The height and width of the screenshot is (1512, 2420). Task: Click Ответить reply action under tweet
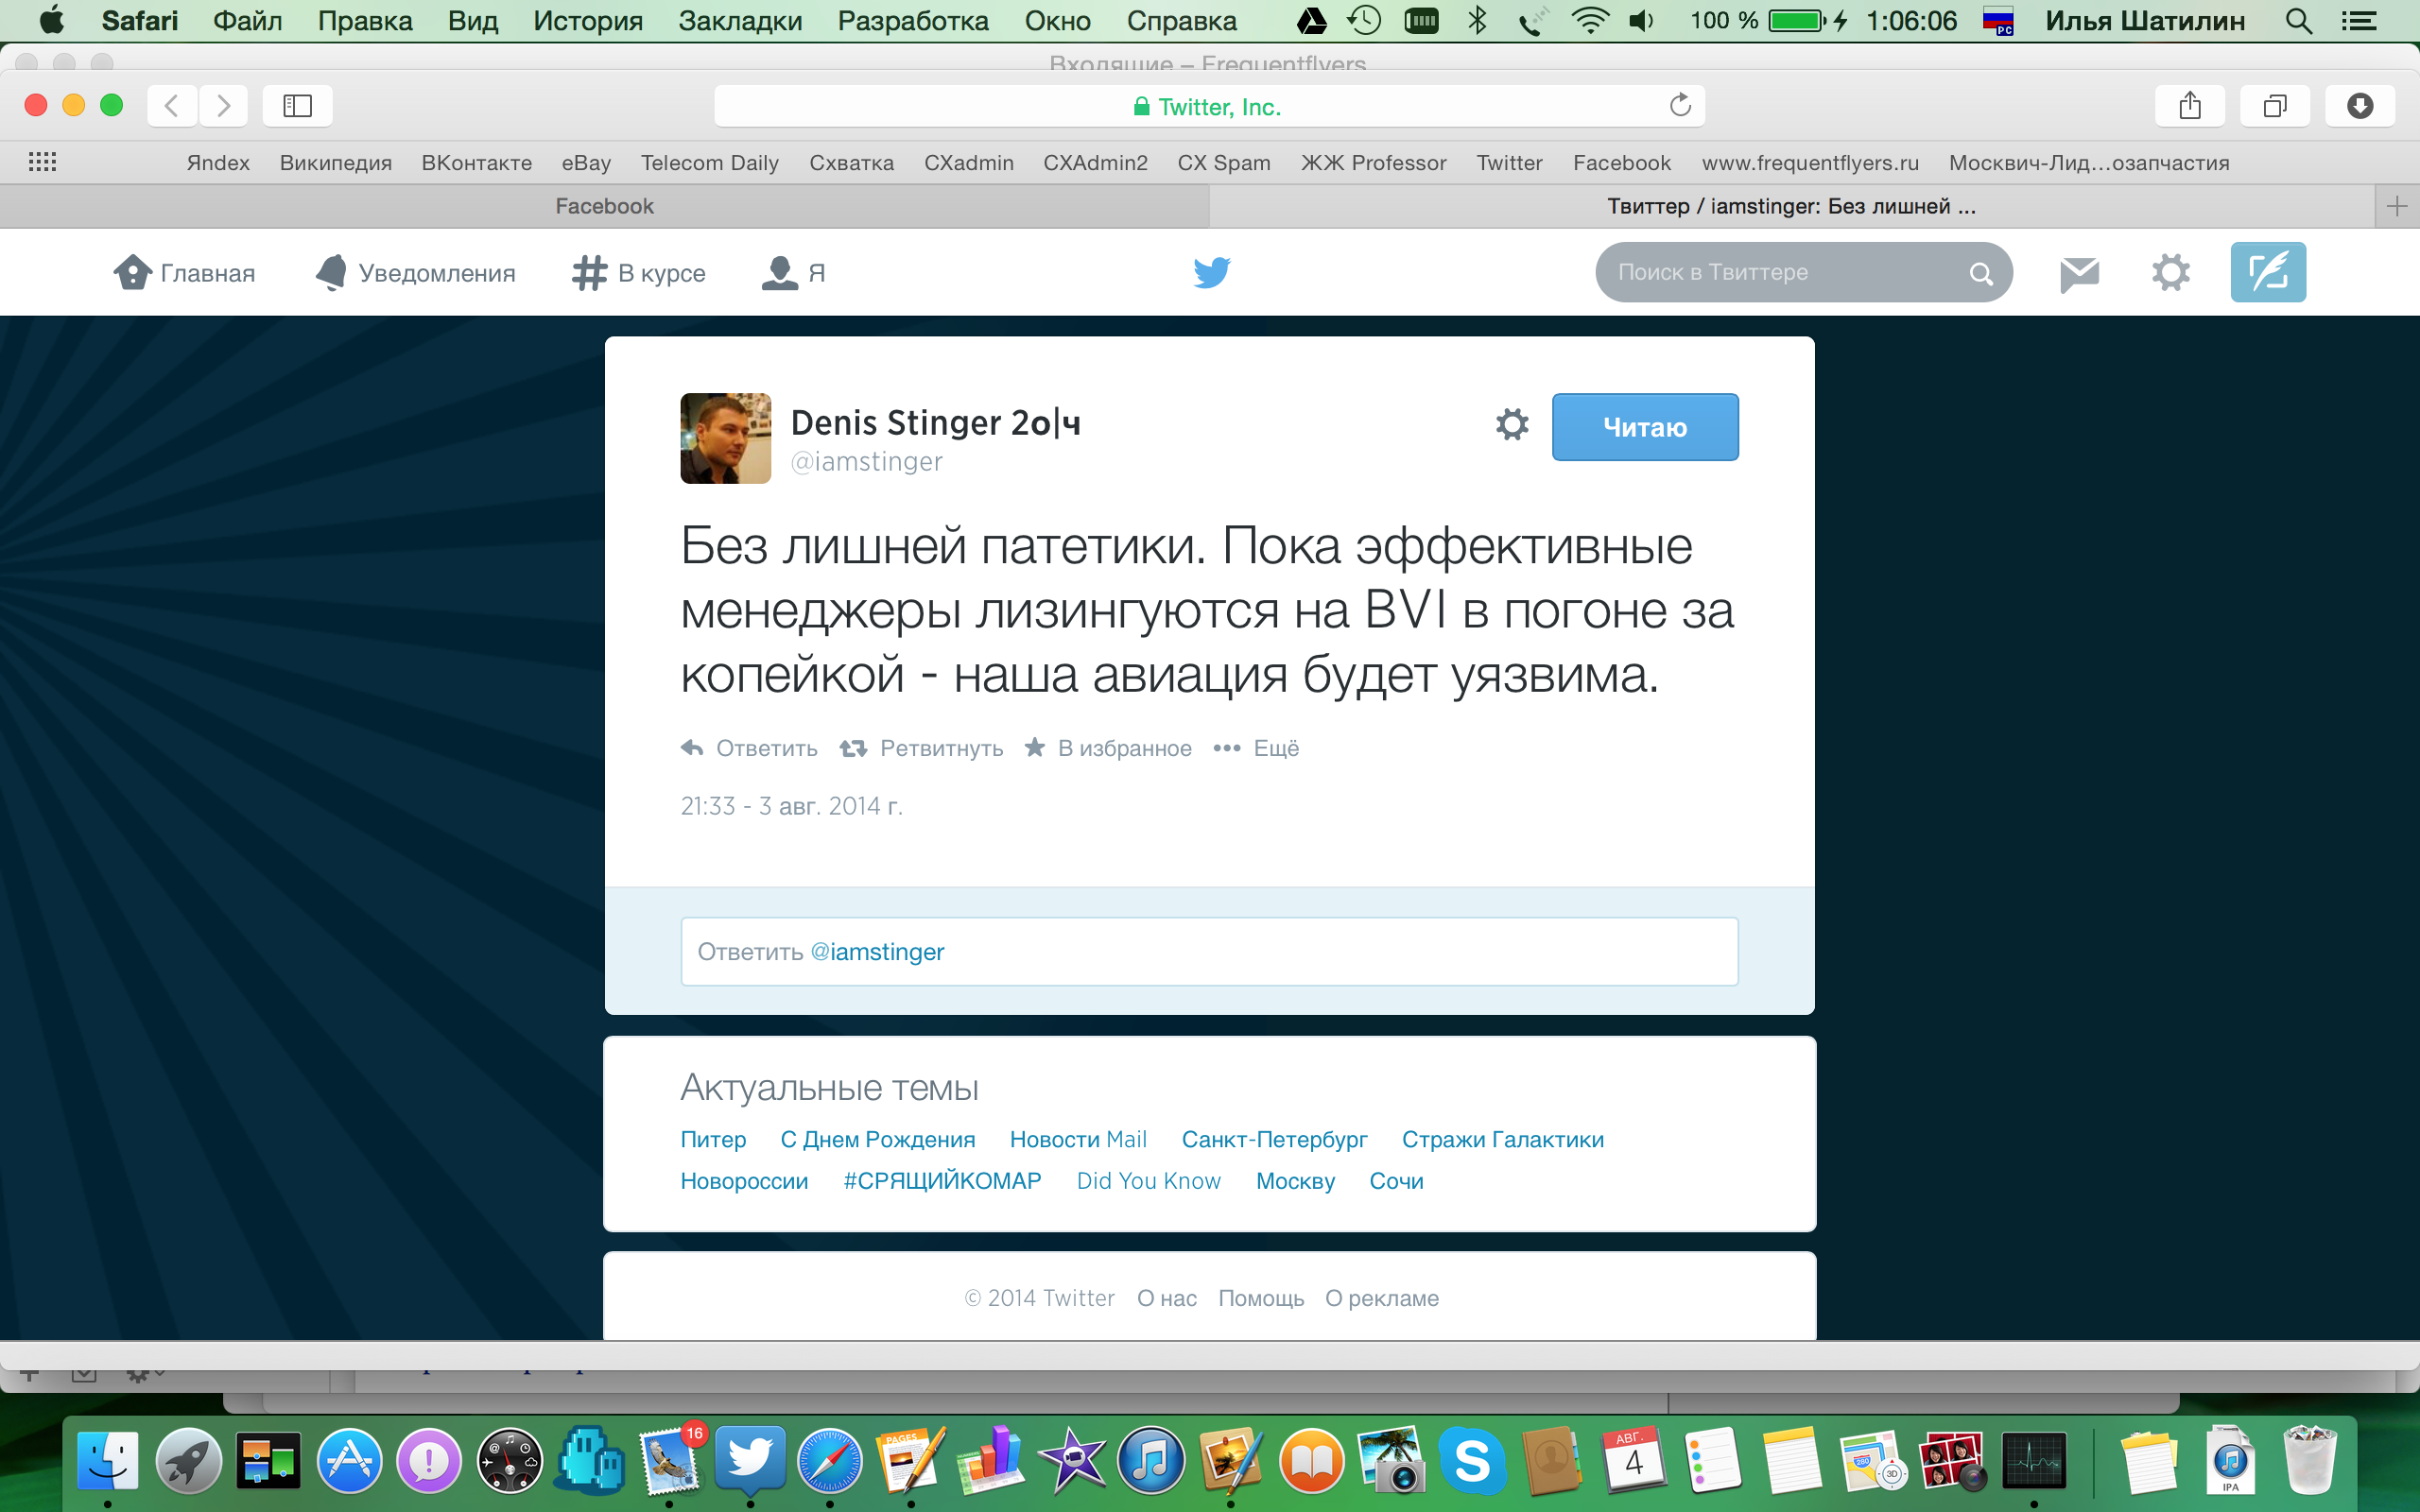[x=748, y=748]
